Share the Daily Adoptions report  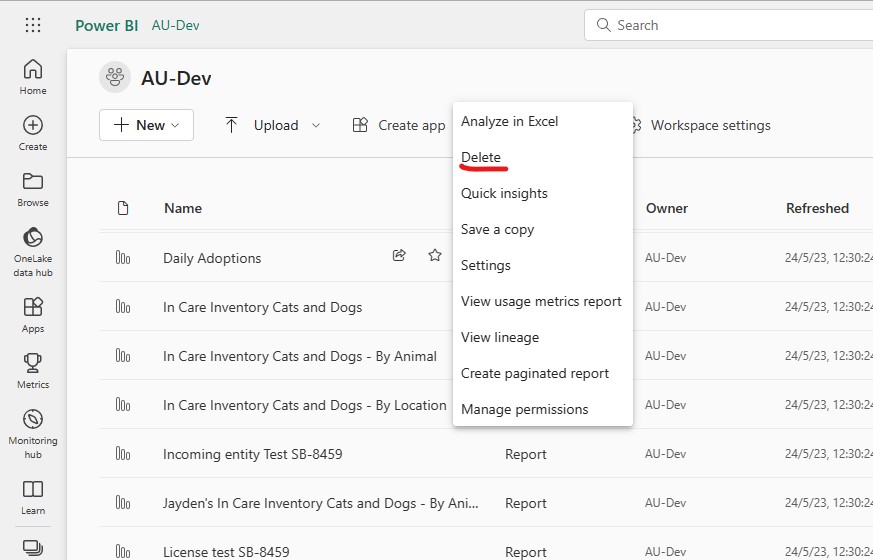[399, 256]
